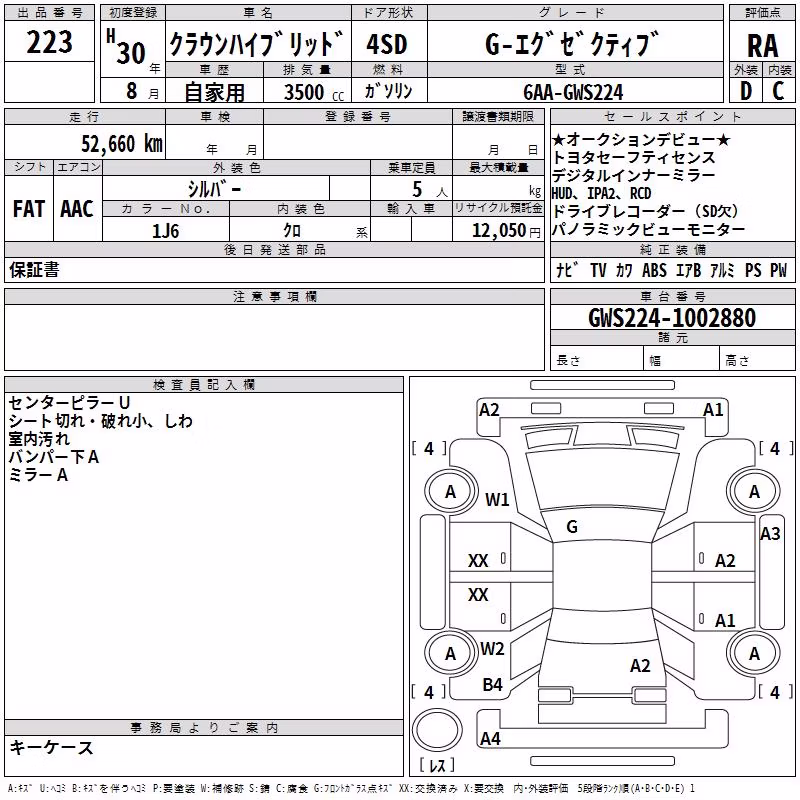800x800 pixels.
Task: Click air conditioner value AAC
Action: 77,209
